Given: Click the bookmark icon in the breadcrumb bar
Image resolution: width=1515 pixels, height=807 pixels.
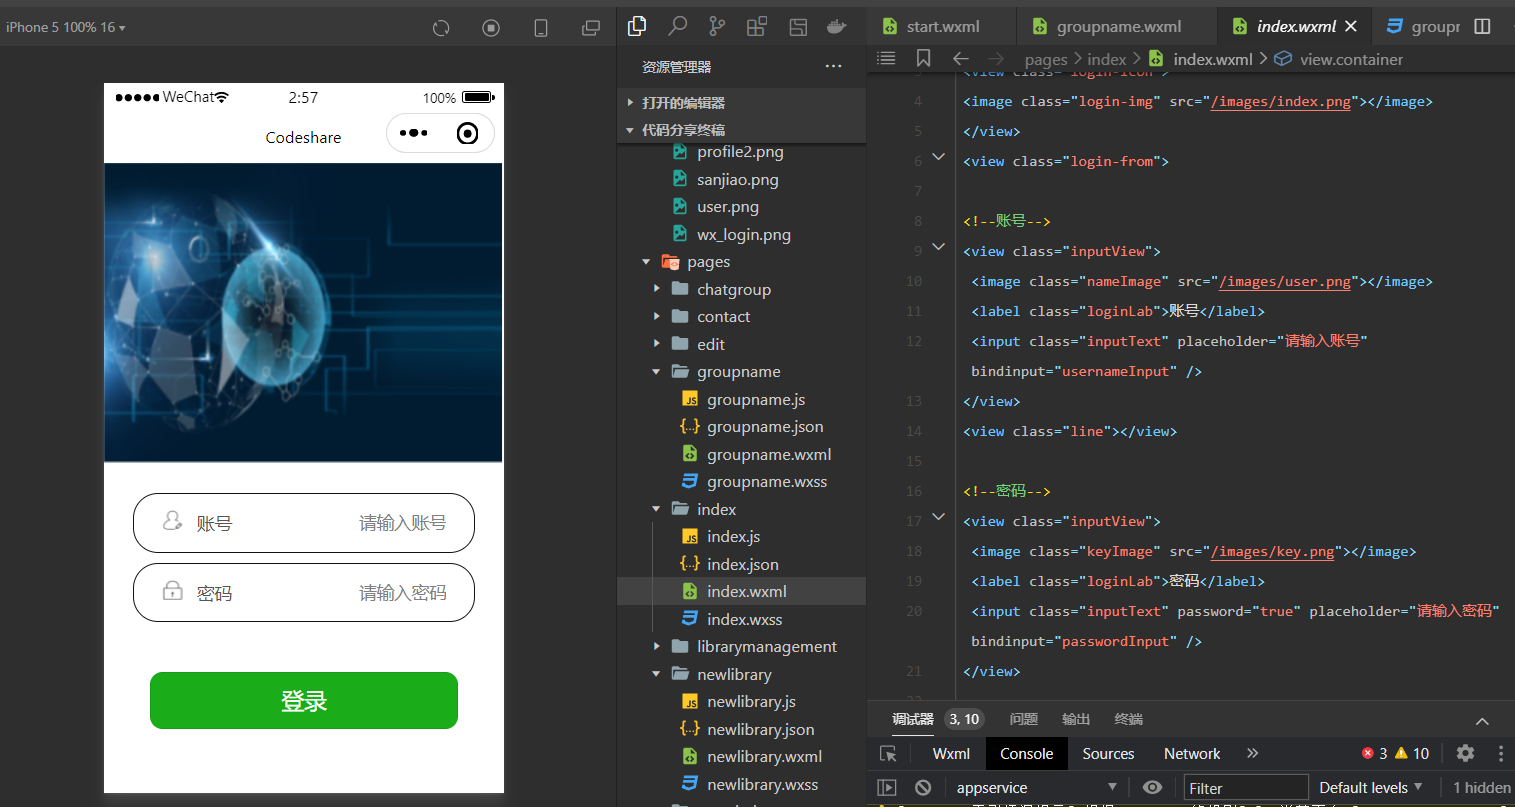Looking at the screenshot, I should (x=923, y=58).
